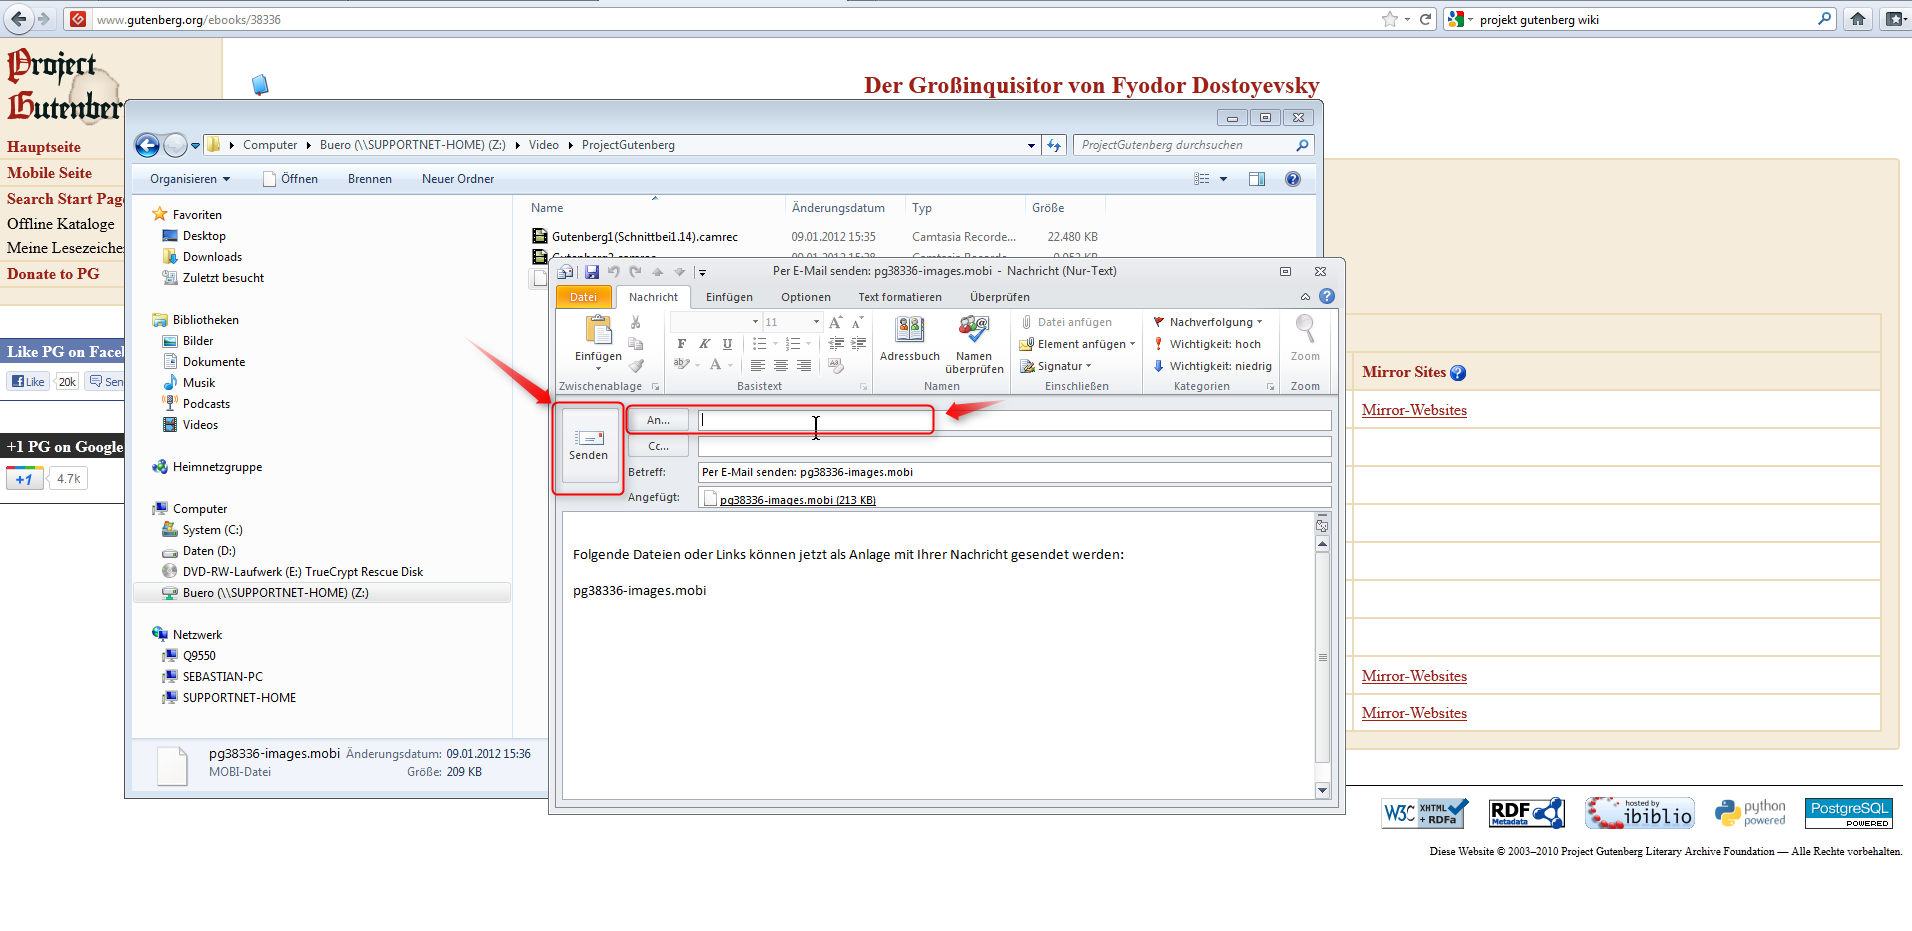The width and height of the screenshot is (1912, 931).
Task: Decrease the paragraph indent
Action: pos(836,344)
